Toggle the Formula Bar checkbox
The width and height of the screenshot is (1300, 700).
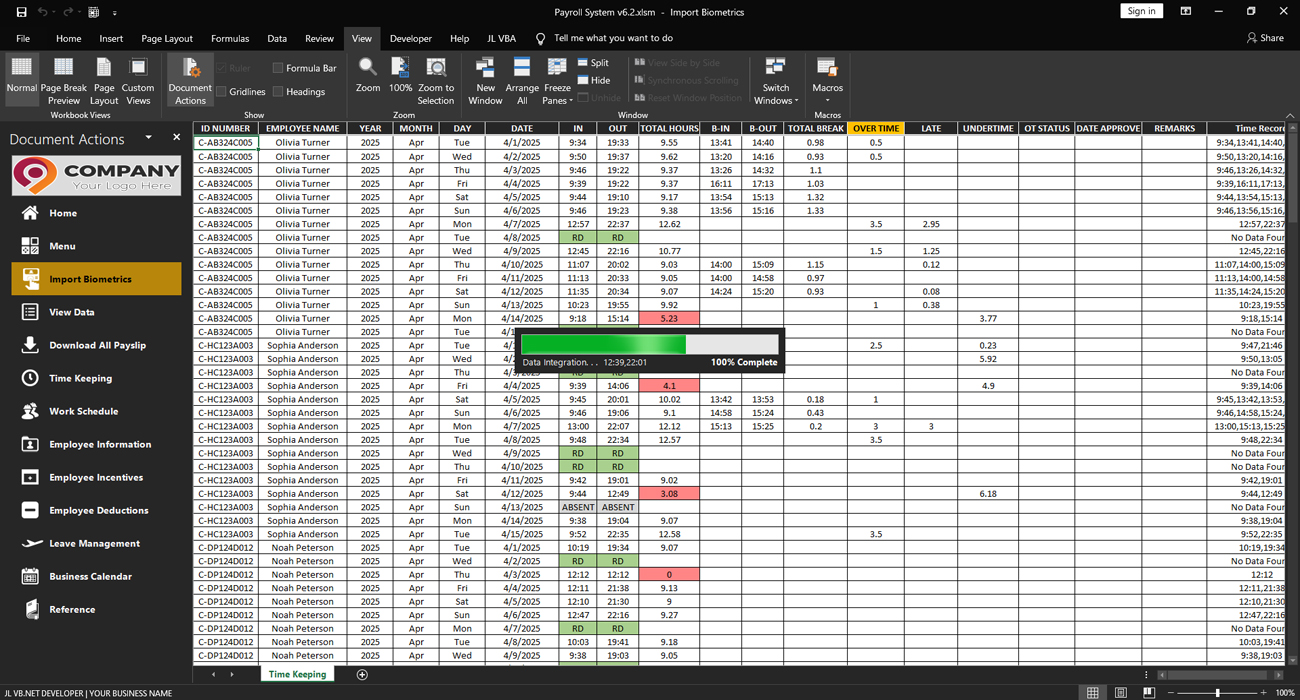tap(278, 68)
